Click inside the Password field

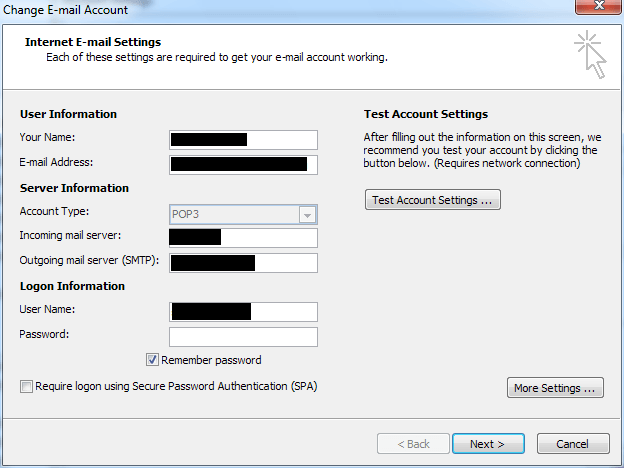coord(243,336)
